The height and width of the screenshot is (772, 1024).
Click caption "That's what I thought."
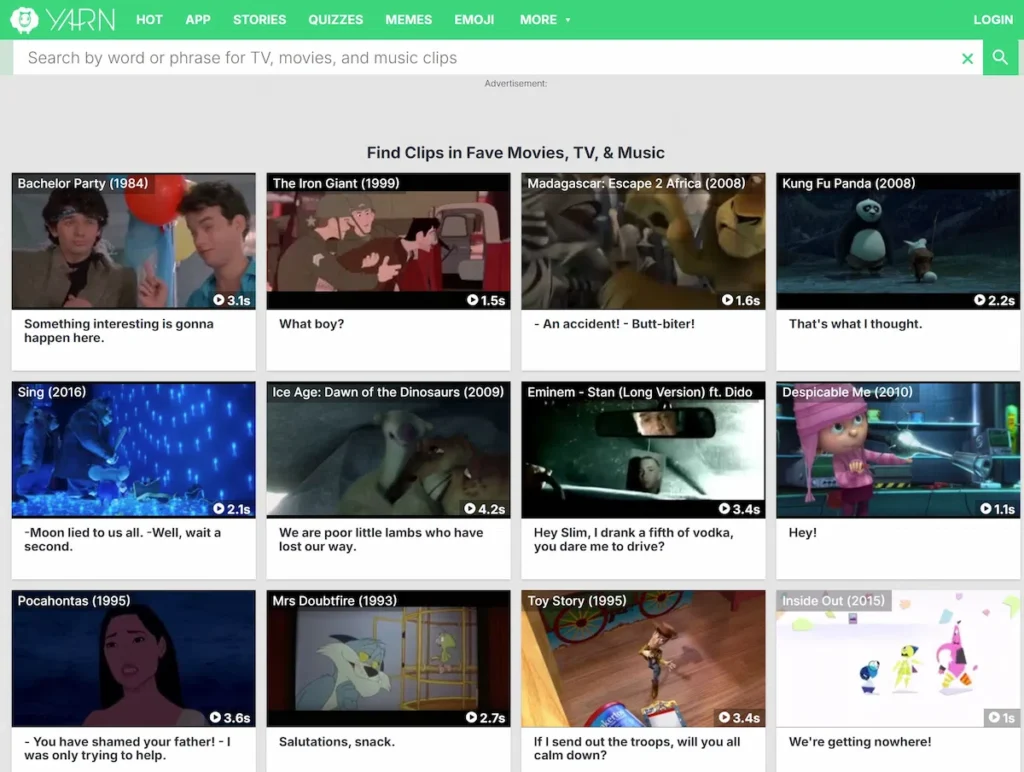pos(856,324)
